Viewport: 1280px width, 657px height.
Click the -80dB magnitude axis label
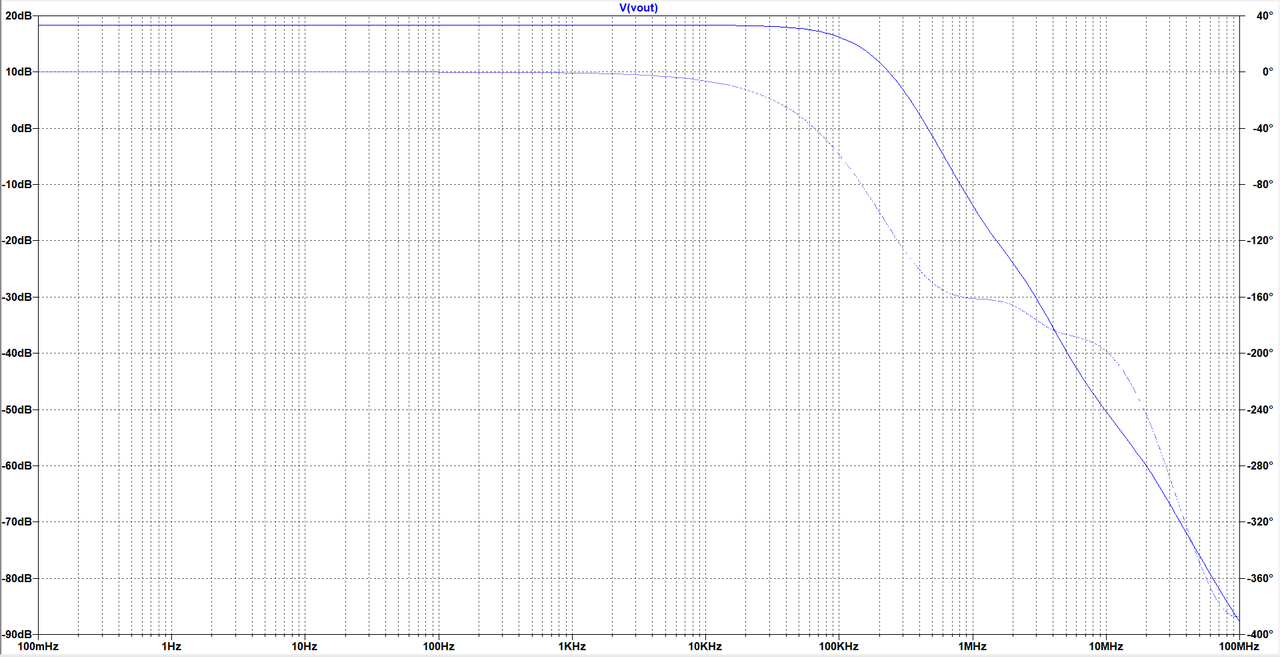click(x=16, y=578)
